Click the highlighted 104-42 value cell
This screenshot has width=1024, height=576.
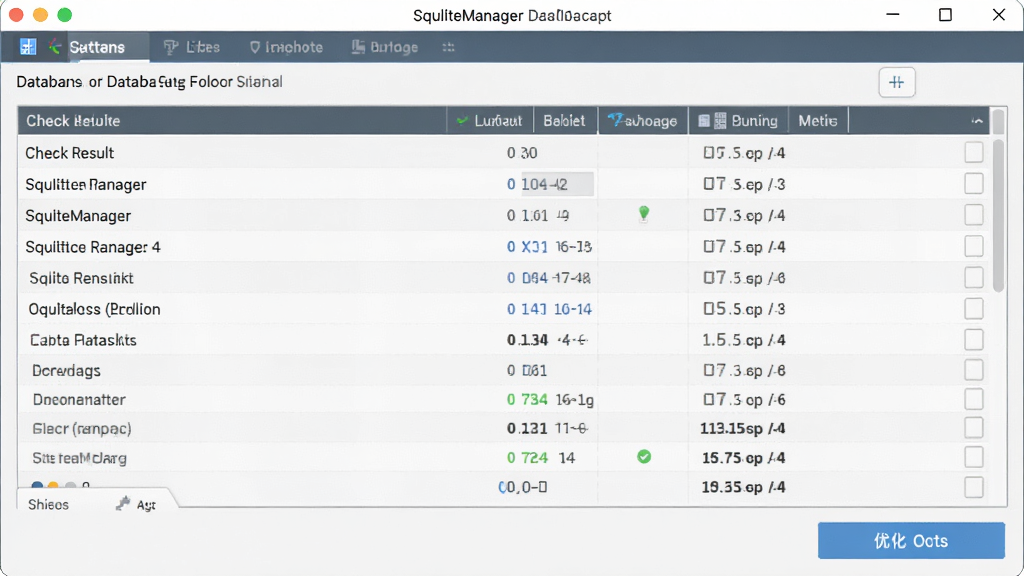pyautogui.click(x=557, y=184)
